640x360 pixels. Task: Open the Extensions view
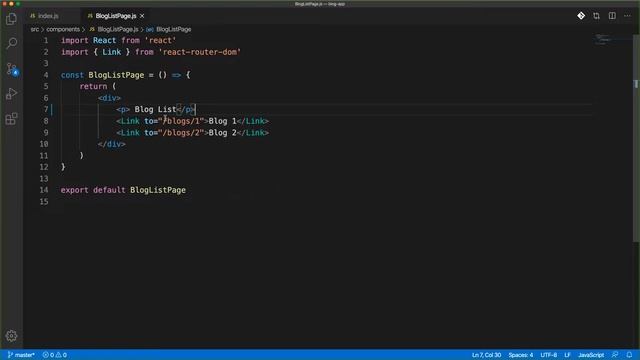tap(11, 119)
